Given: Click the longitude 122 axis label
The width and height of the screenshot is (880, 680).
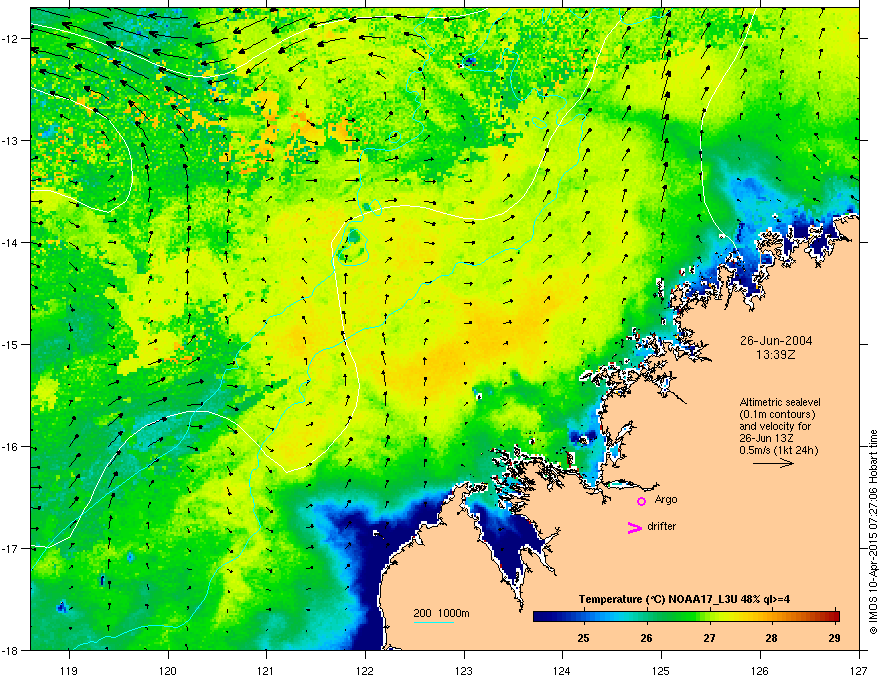Looking at the screenshot, I should pyautogui.click(x=365, y=670).
